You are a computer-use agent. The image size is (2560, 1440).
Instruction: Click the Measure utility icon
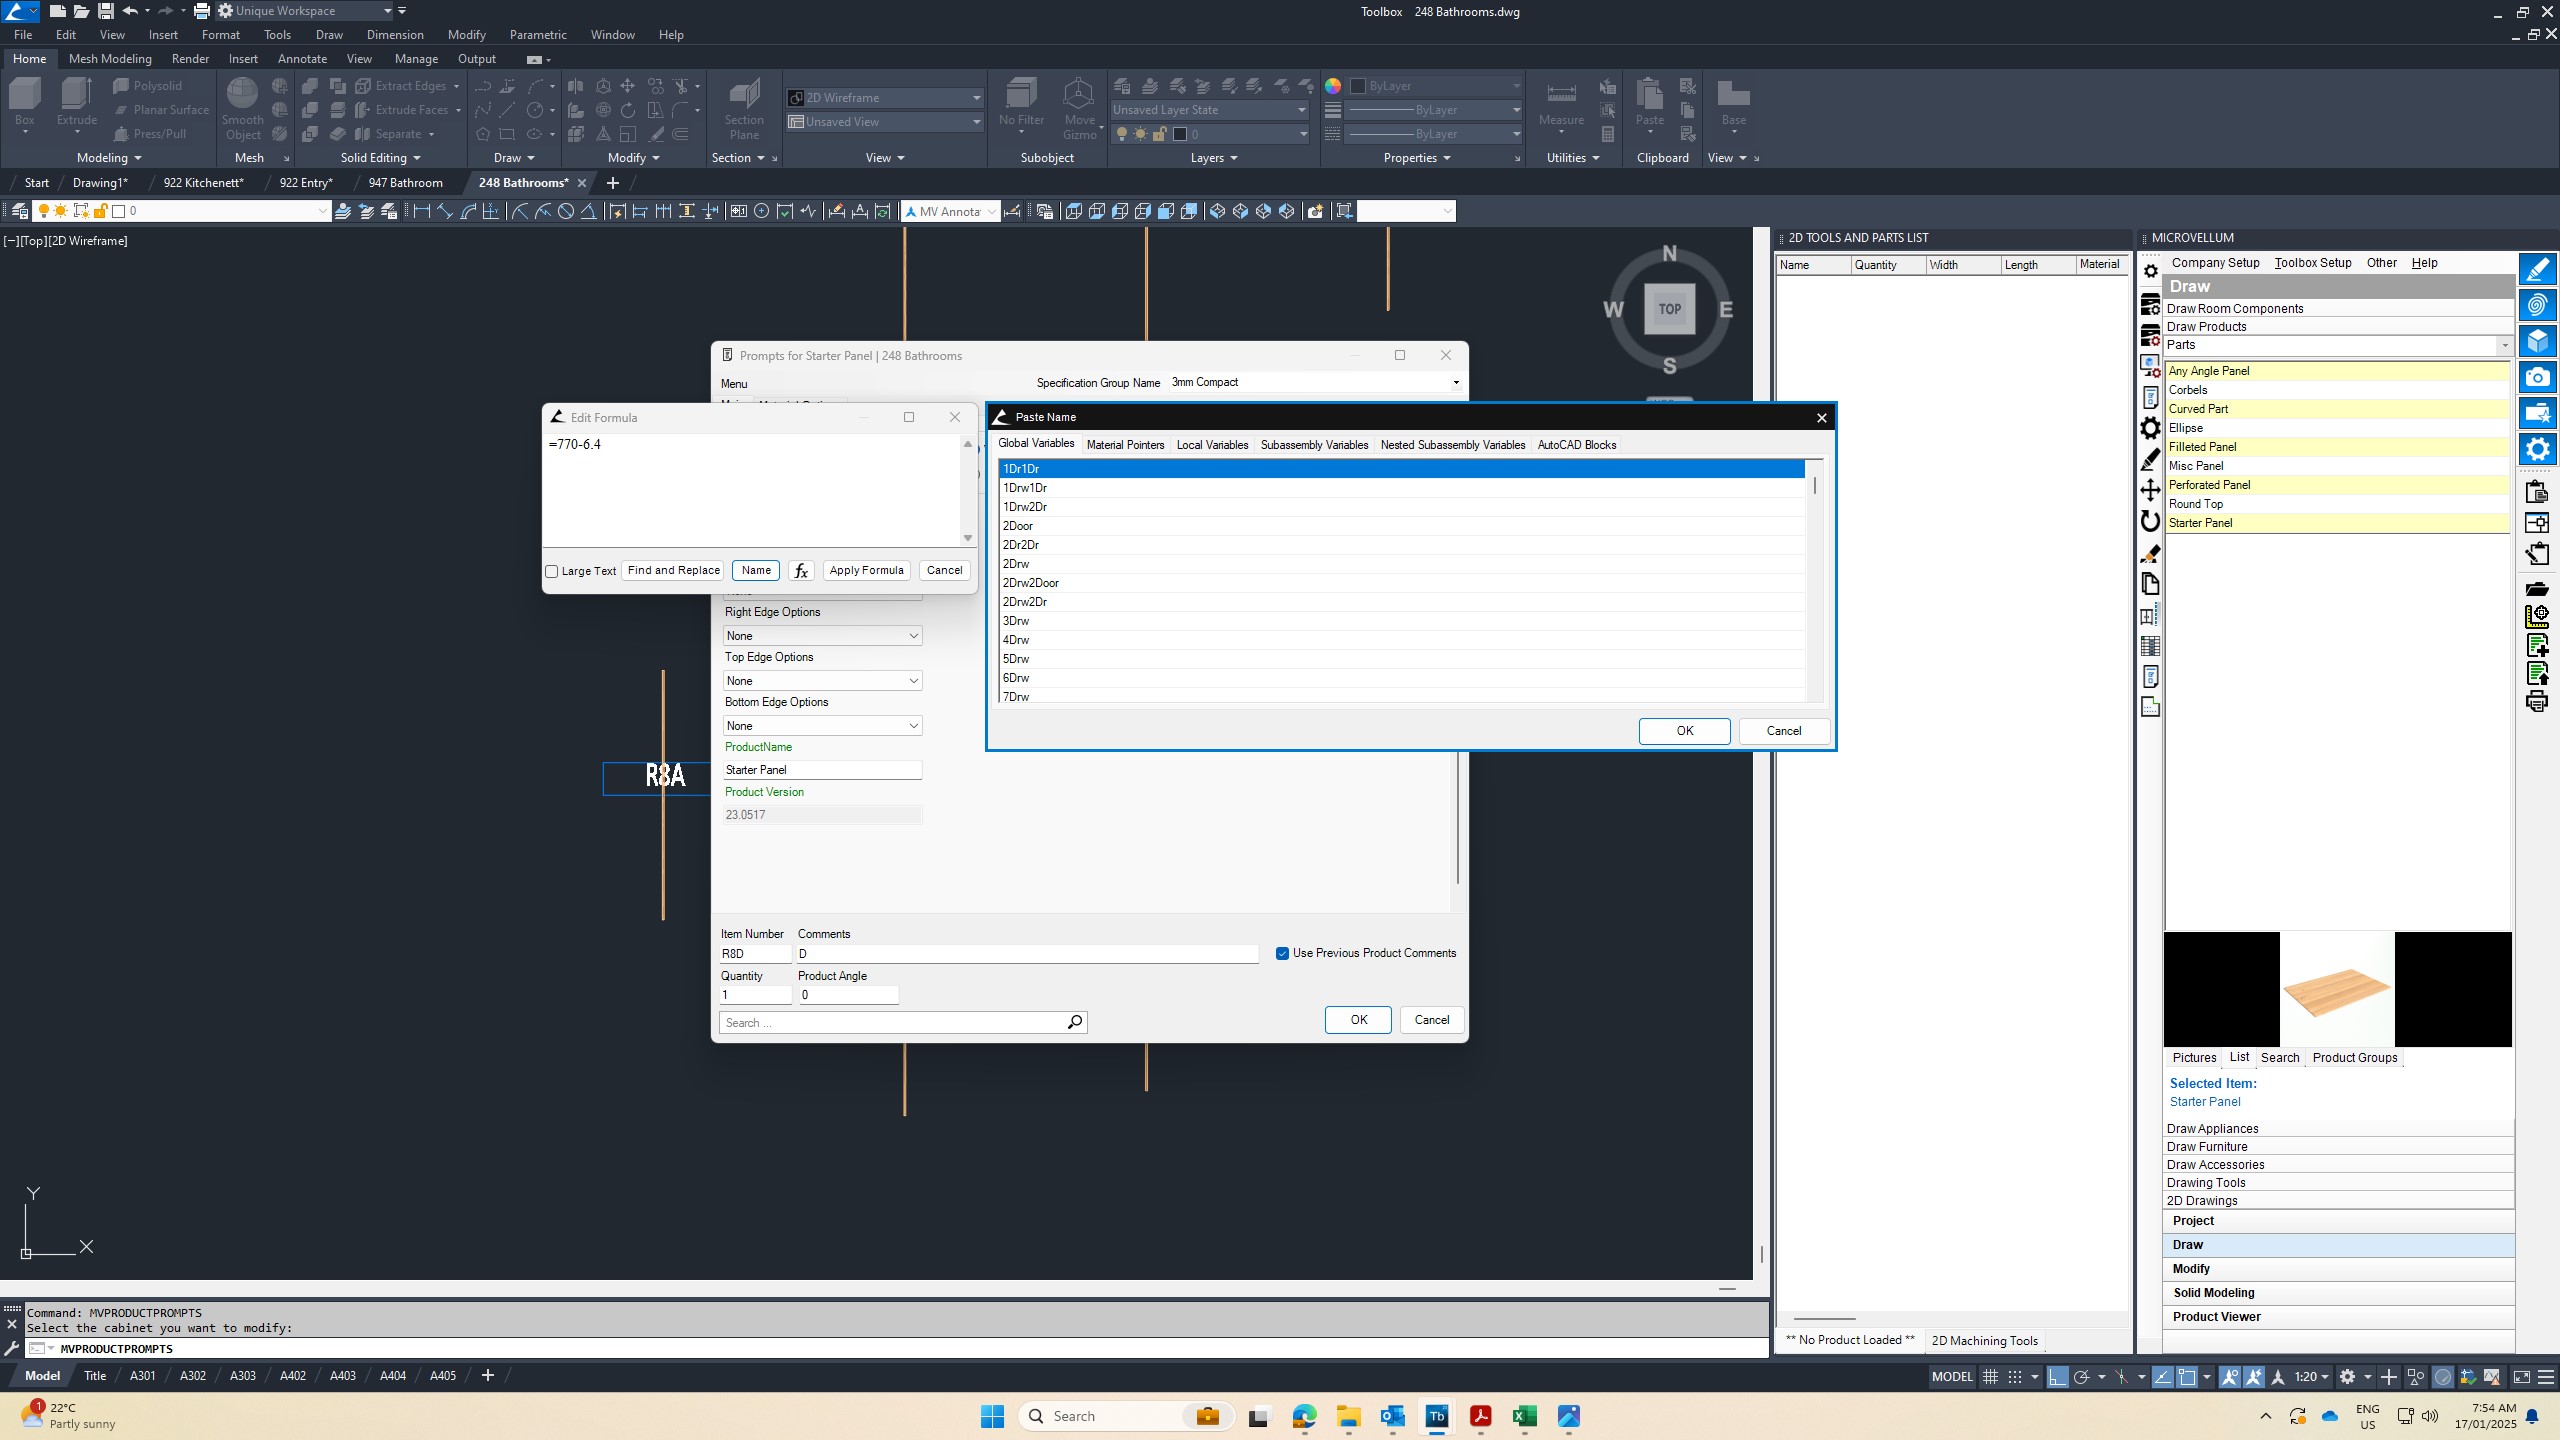point(1560,95)
